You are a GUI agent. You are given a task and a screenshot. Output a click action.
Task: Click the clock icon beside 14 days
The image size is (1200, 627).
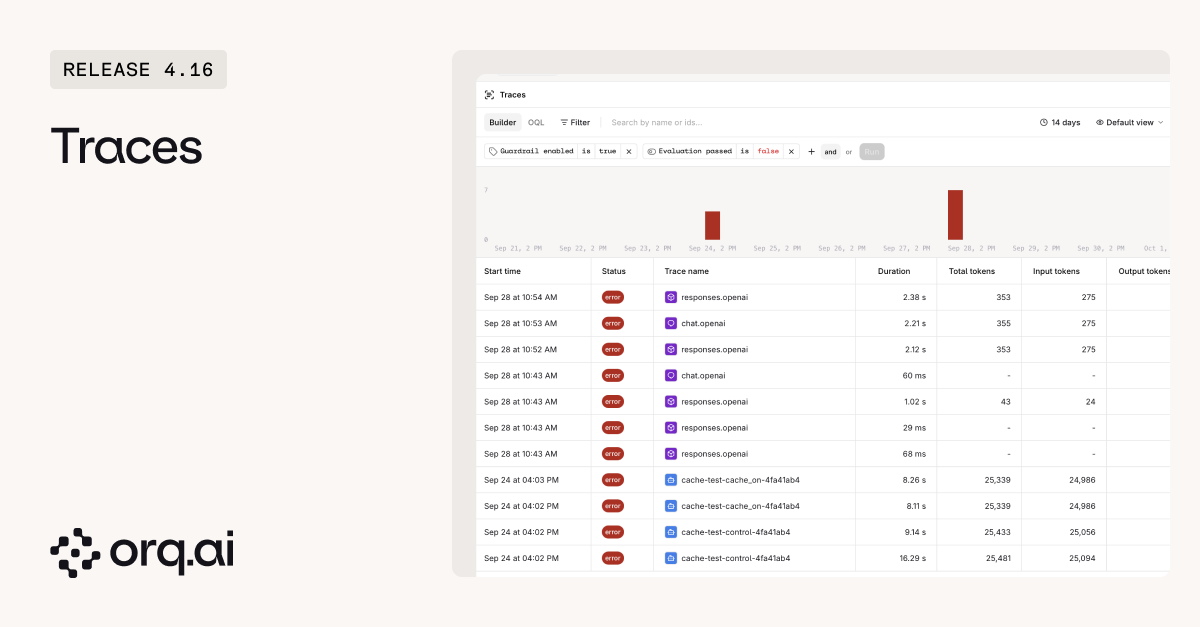(x=1043, y=122)
